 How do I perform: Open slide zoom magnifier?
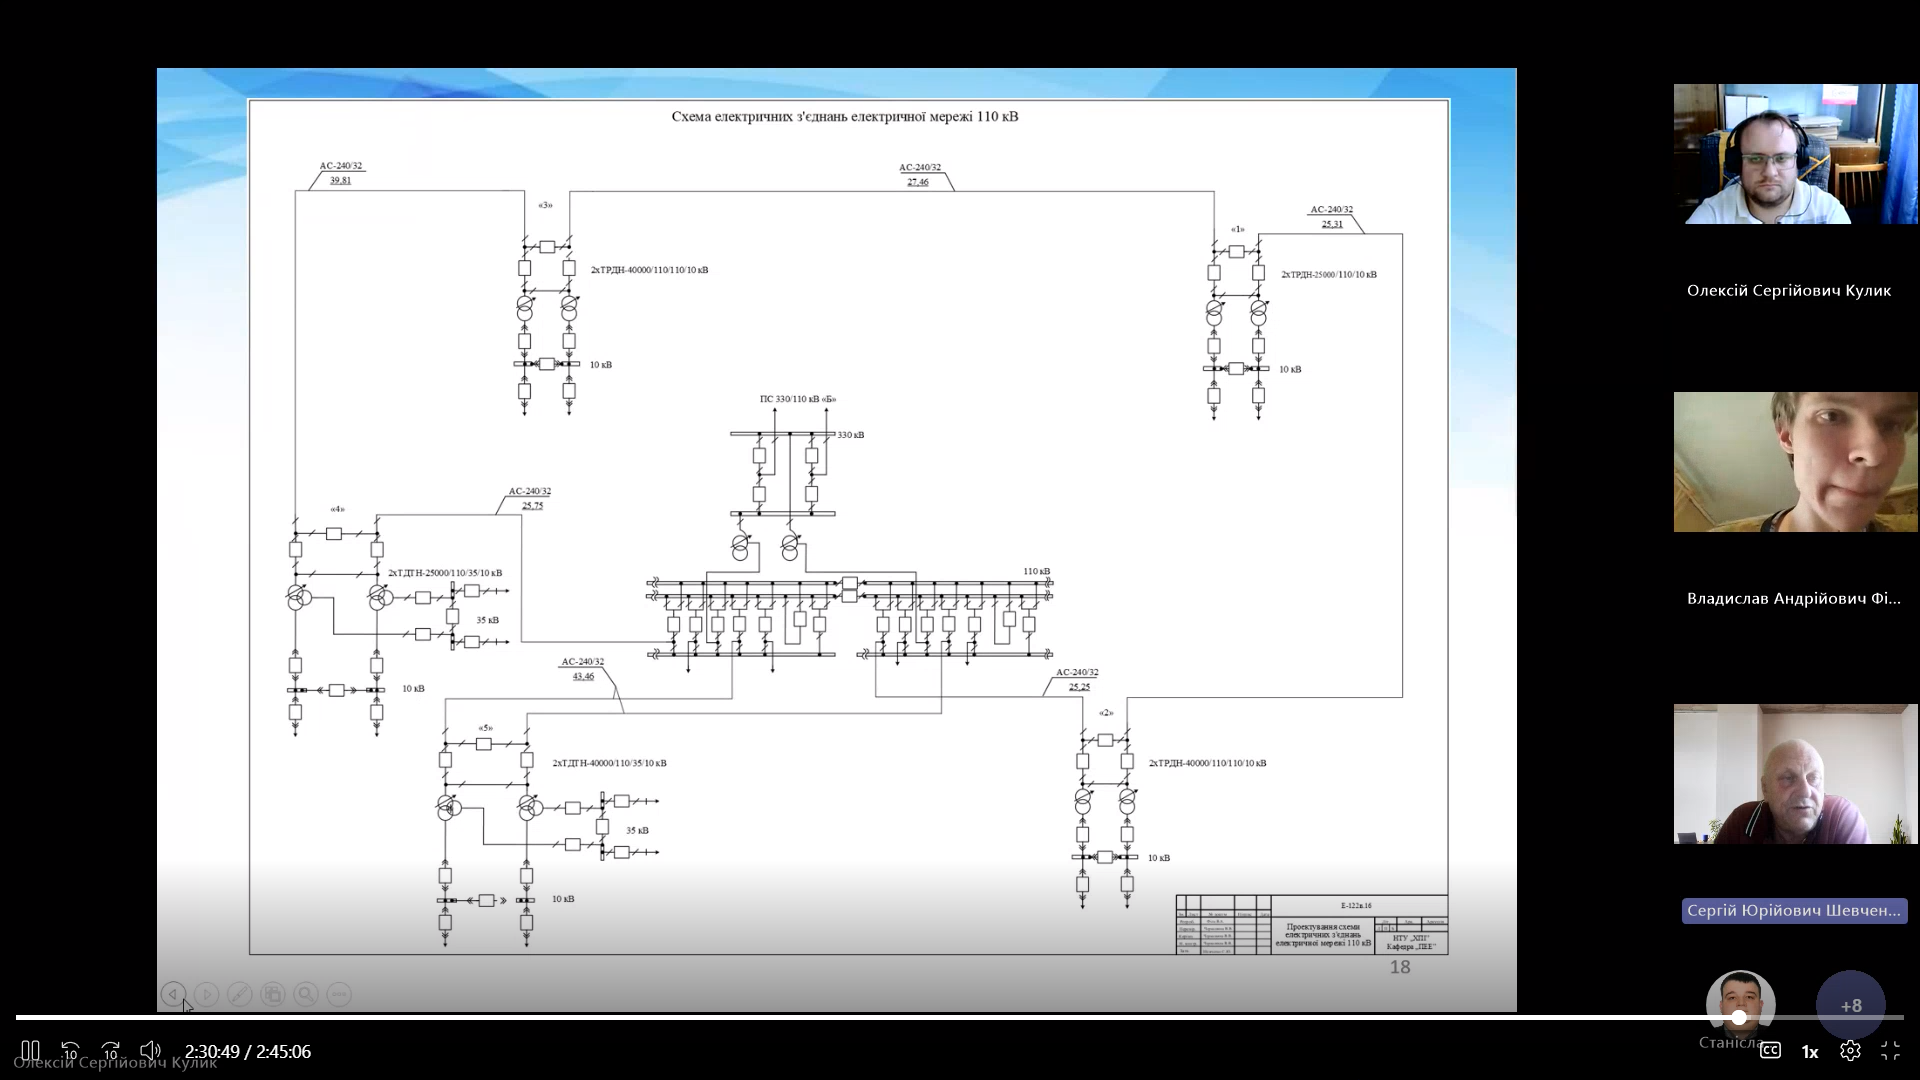point(306,994)
